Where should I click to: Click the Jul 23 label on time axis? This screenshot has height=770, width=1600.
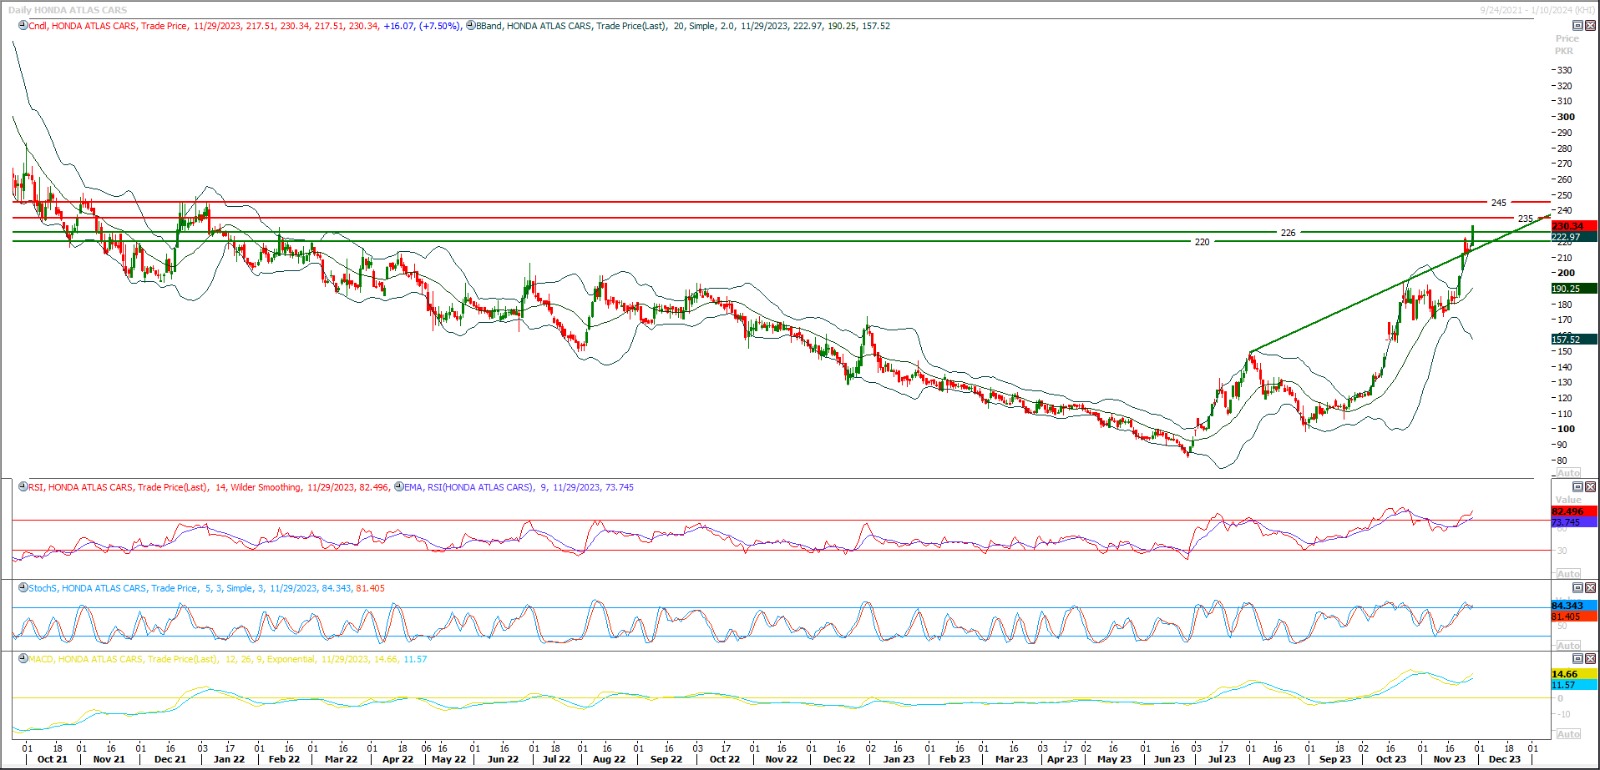1221,759
